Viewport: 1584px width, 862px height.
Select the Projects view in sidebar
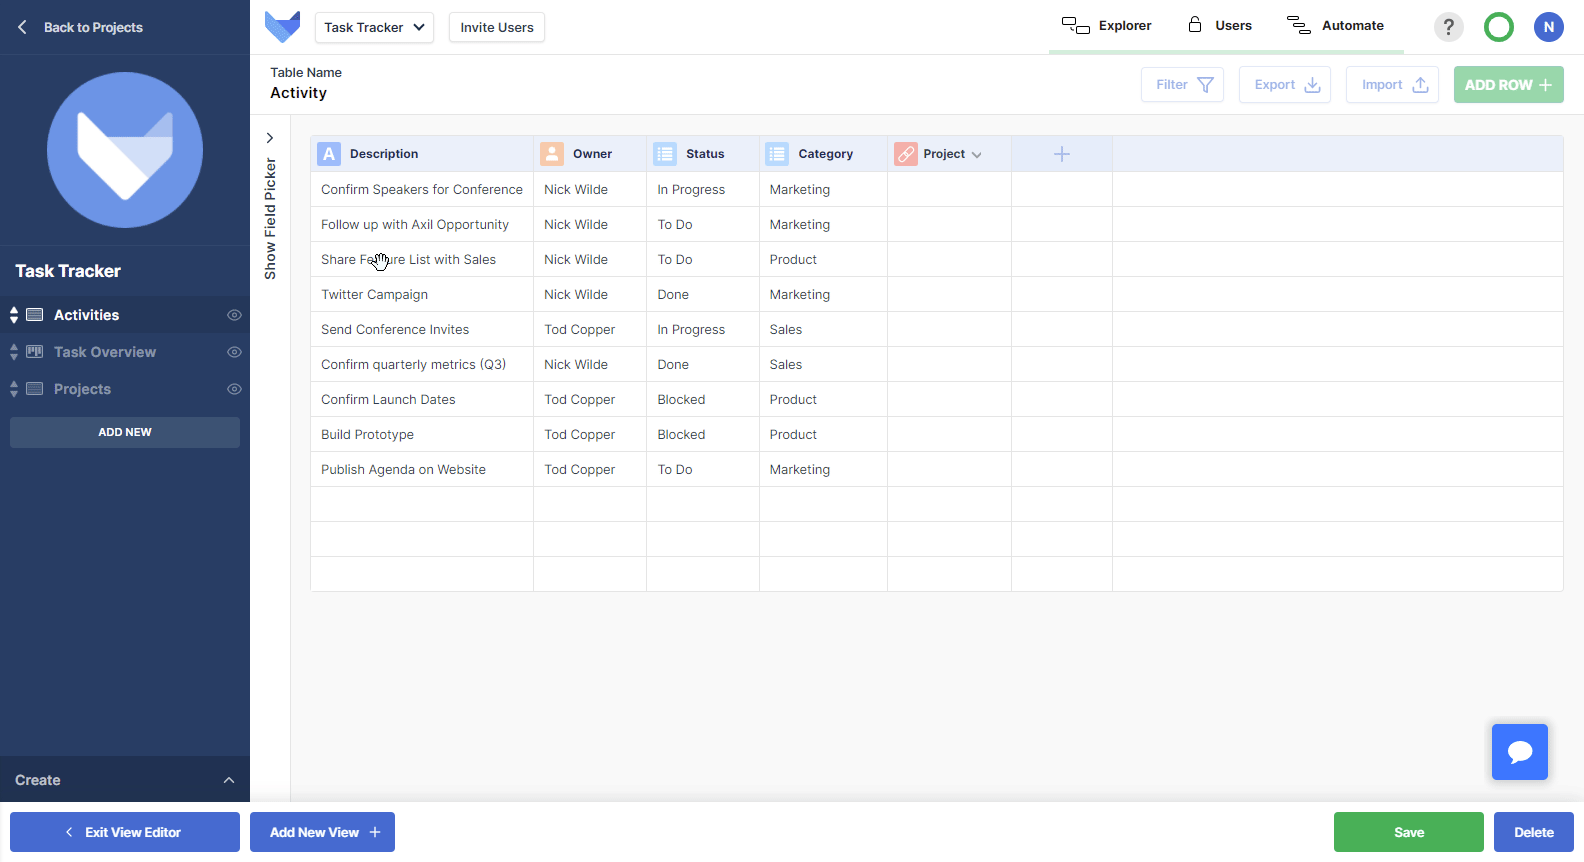tap(125, 389)
